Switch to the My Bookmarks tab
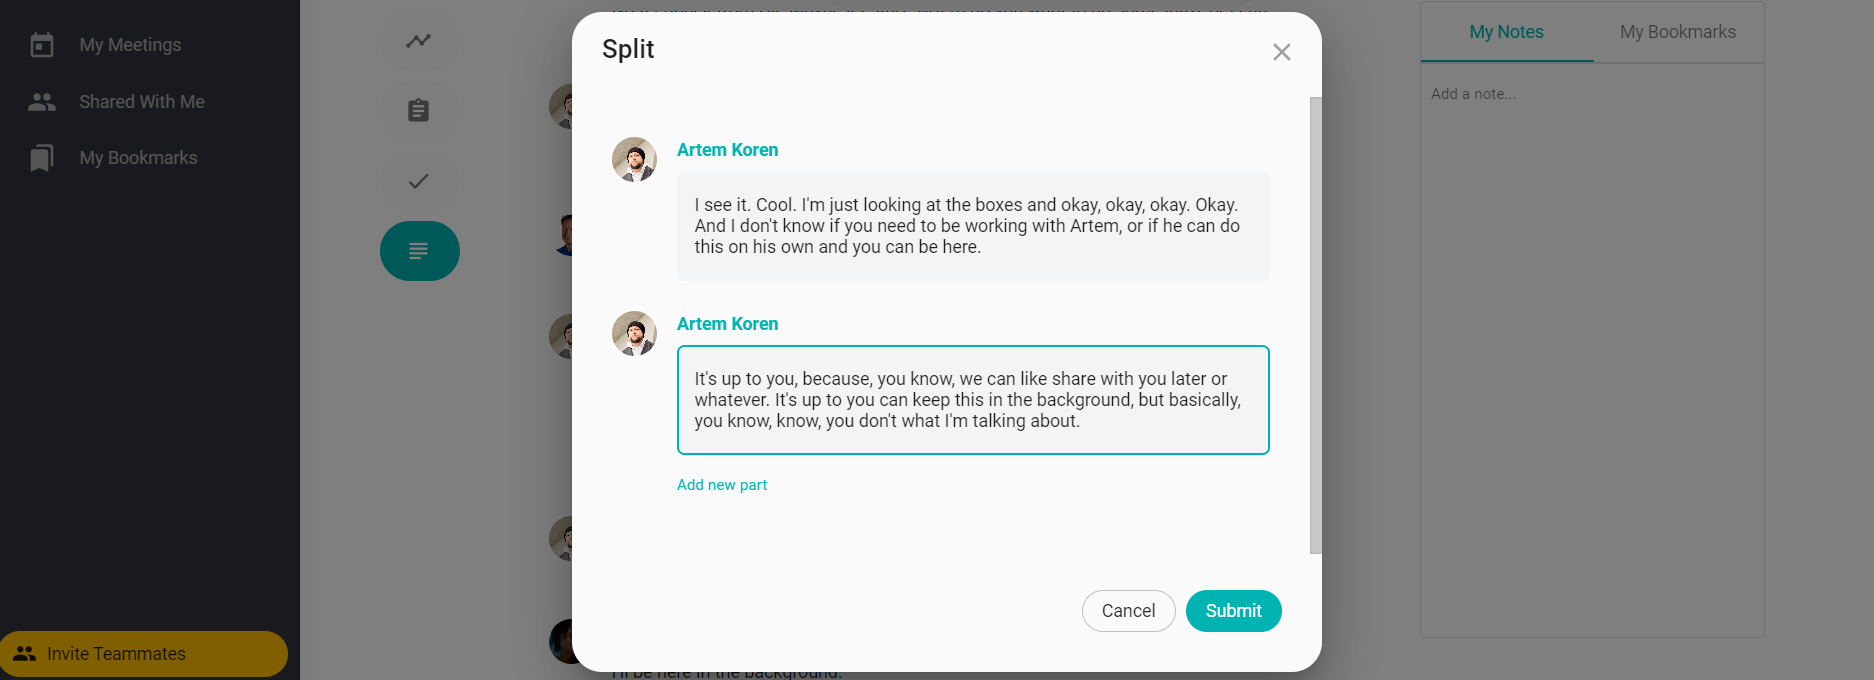This screenshot has height=680, width=1874. tap(1677, 32)
